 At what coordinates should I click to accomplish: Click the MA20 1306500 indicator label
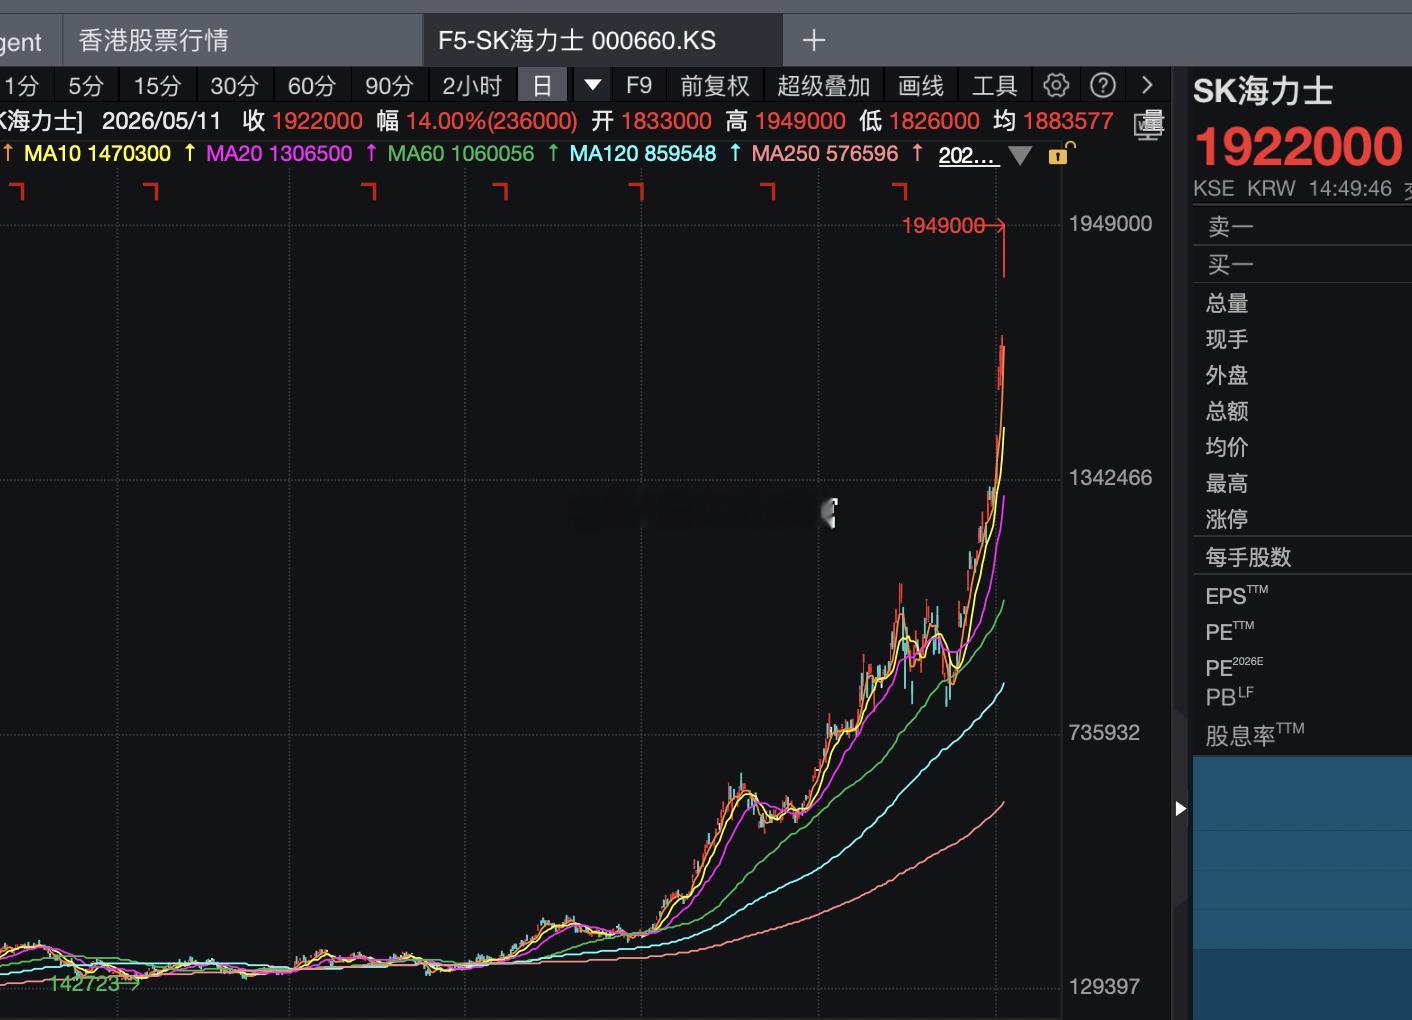click(x=279, y=154)
